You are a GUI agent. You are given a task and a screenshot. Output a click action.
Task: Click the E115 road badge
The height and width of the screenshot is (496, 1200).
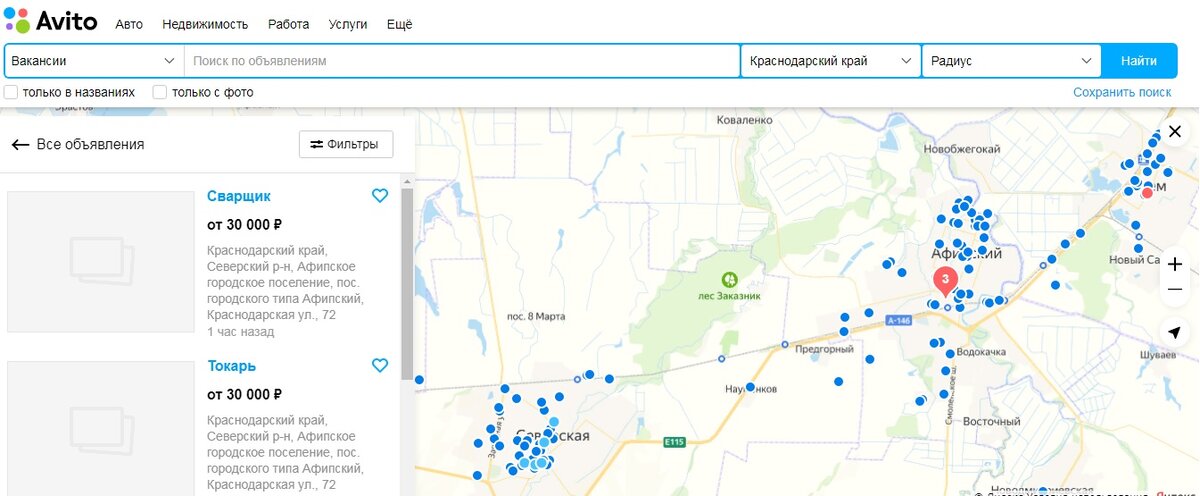coord(674,441)
